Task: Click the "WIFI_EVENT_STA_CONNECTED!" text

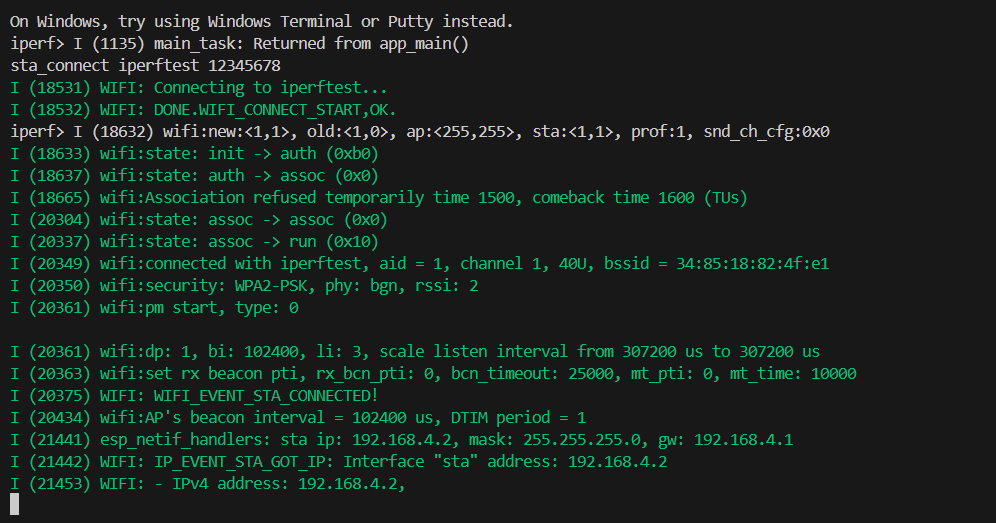Action: pyautogui.click(x=261, y=396)
